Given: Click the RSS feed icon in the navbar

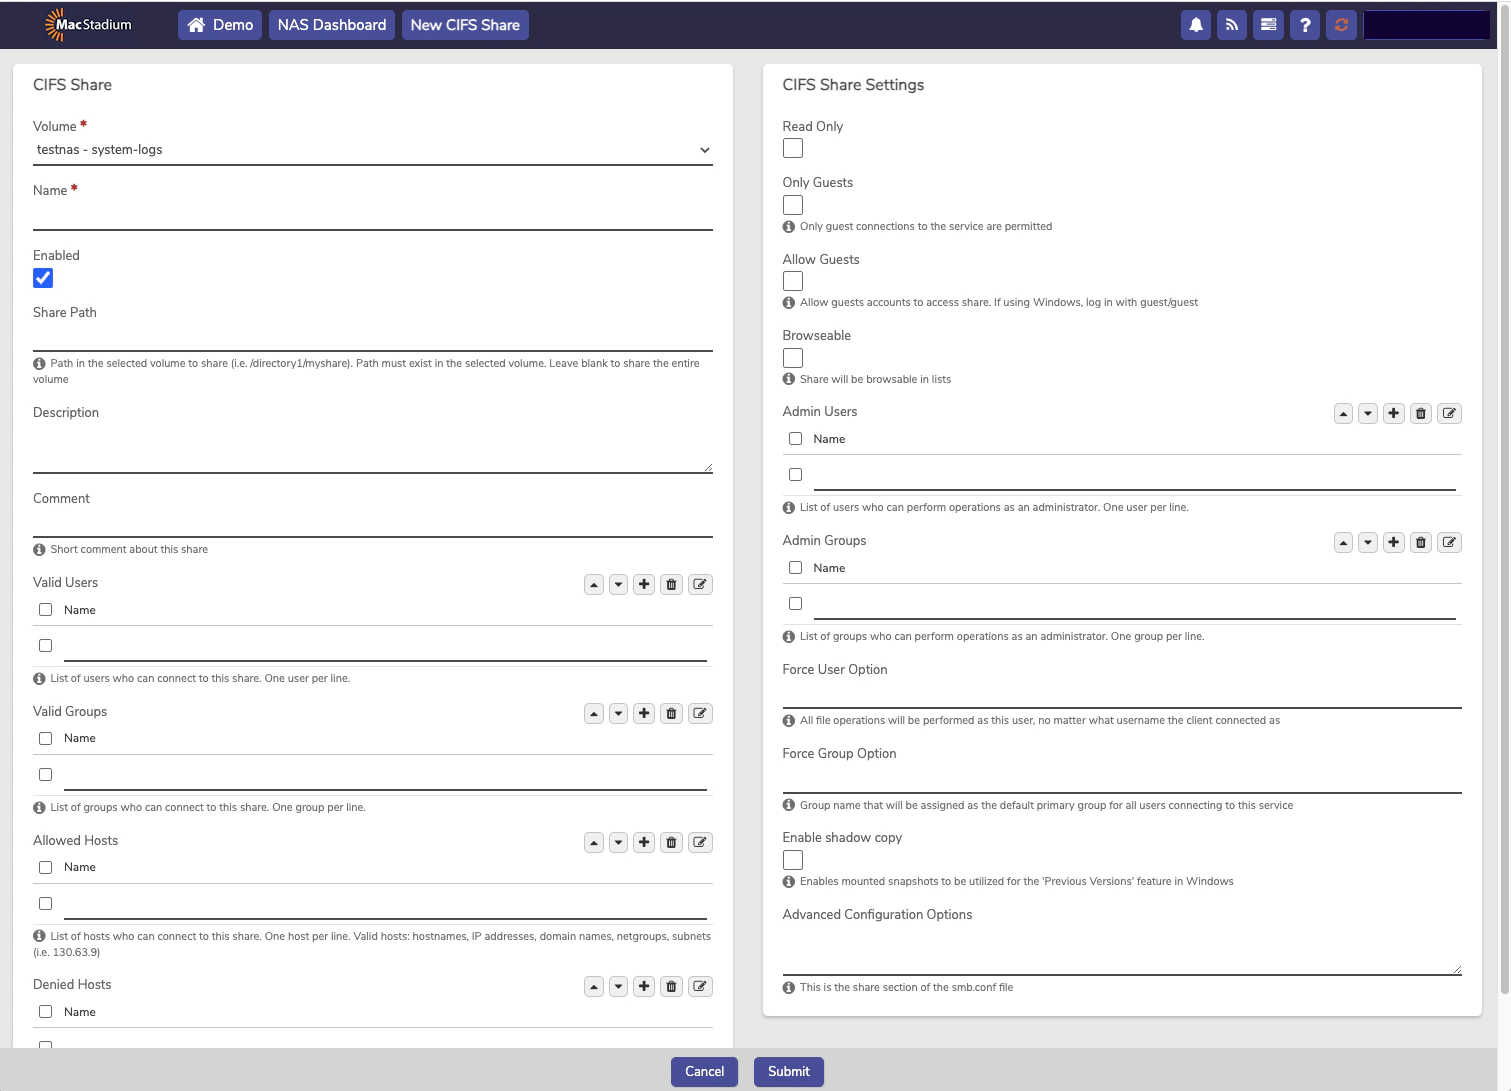Looking at the screenshot, I should (1232, 25).
